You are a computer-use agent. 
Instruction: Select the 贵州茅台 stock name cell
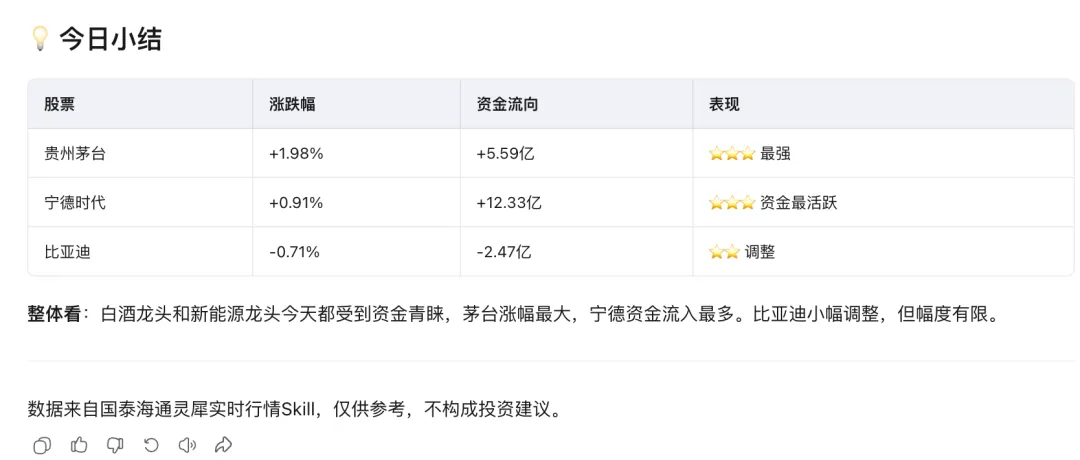[75, 153]
